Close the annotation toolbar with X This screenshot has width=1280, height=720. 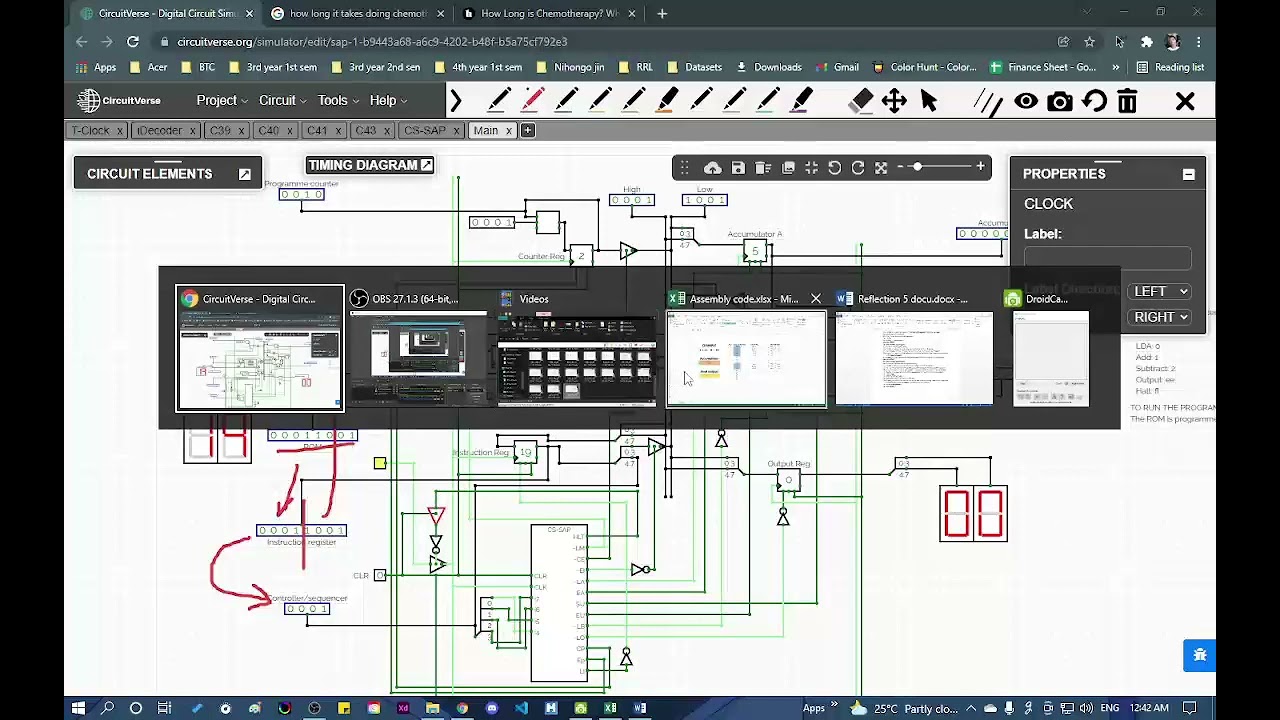point(1185,101)
